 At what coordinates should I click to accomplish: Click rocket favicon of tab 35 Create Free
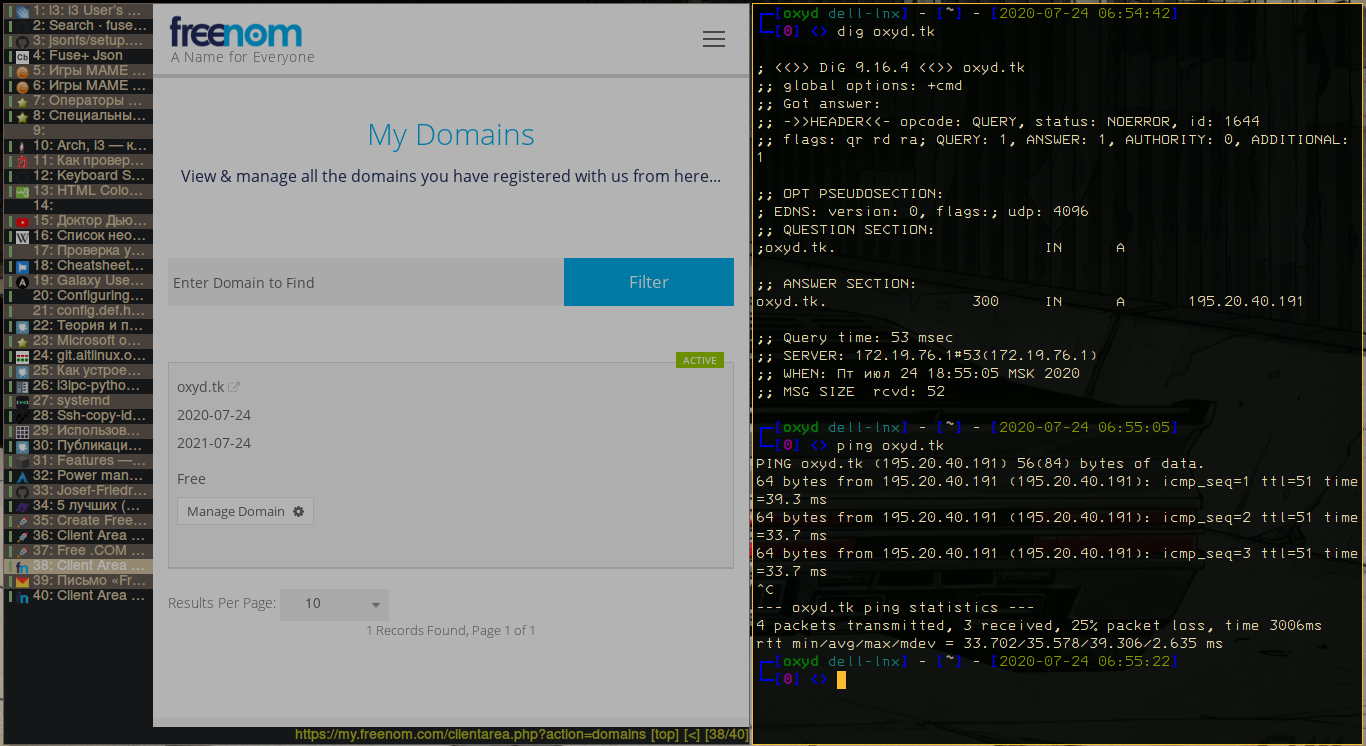(x=22, y=521)
